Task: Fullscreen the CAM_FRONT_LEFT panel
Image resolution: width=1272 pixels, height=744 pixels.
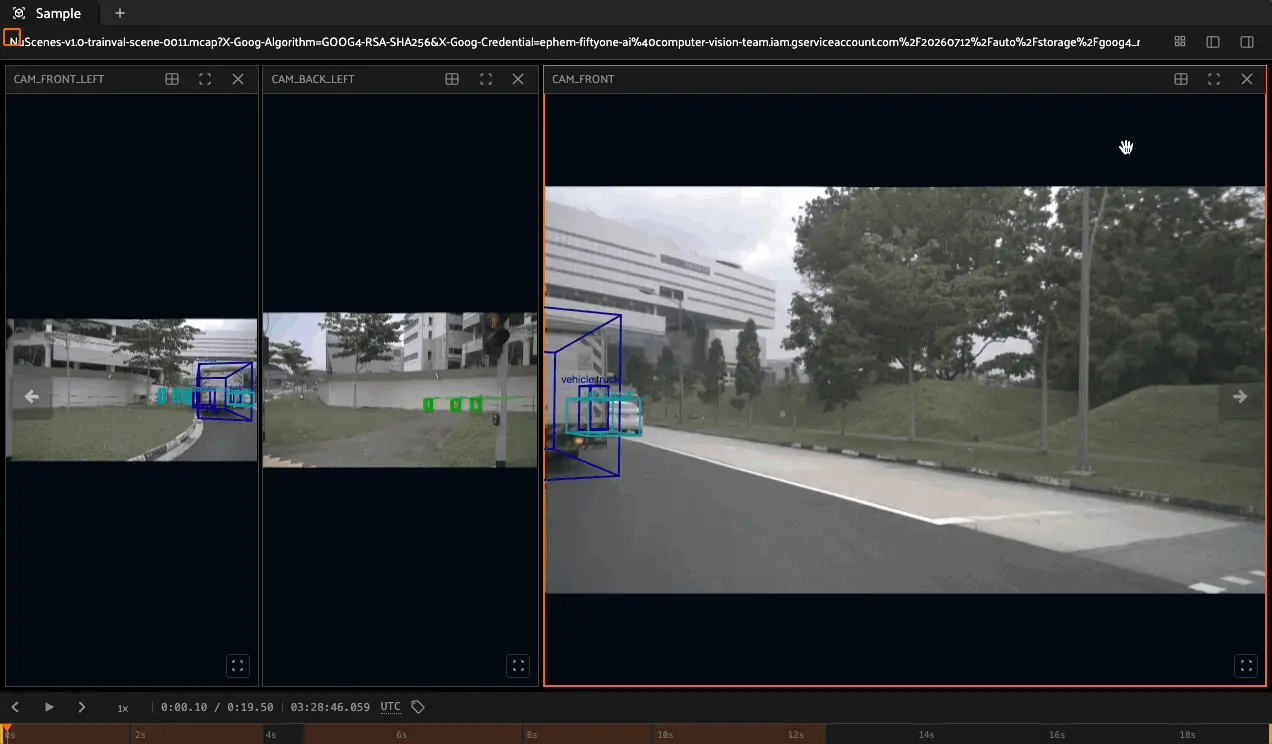Action: click(x=205, y=79)
